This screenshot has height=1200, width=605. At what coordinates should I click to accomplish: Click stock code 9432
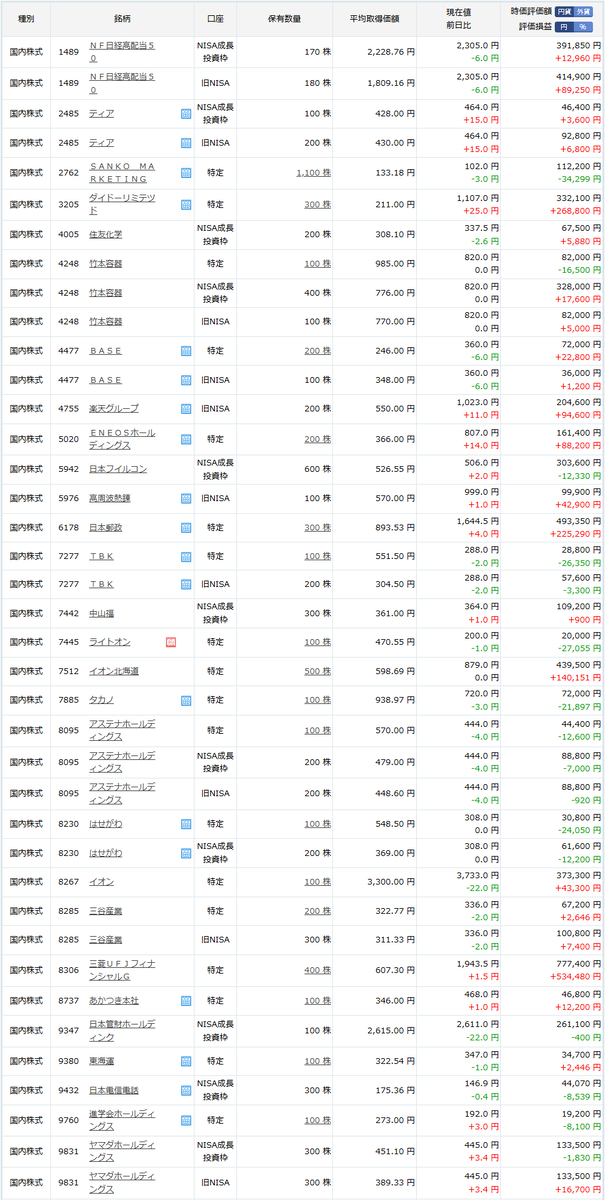tap(68, 1090)
